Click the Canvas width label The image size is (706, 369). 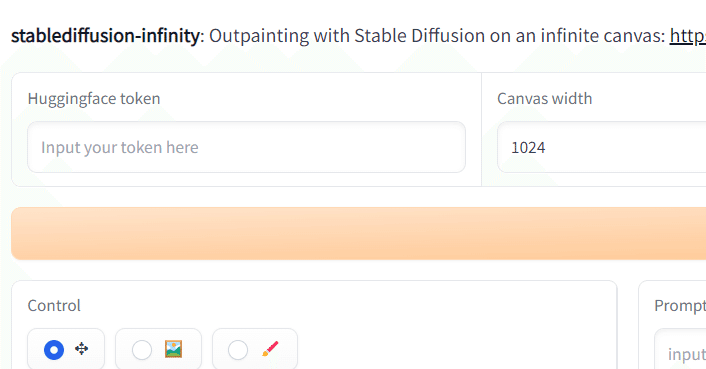[x=544, y=99]
